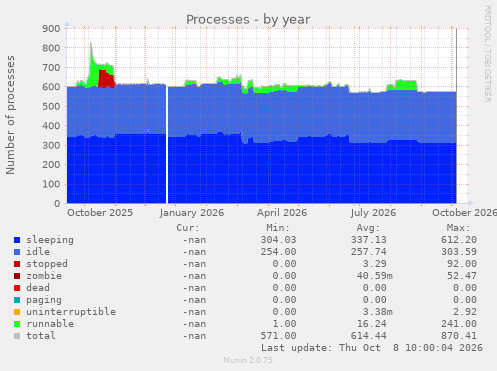Click sleeping average value 337.13
The image size is (497, 371).
(368, 240)
